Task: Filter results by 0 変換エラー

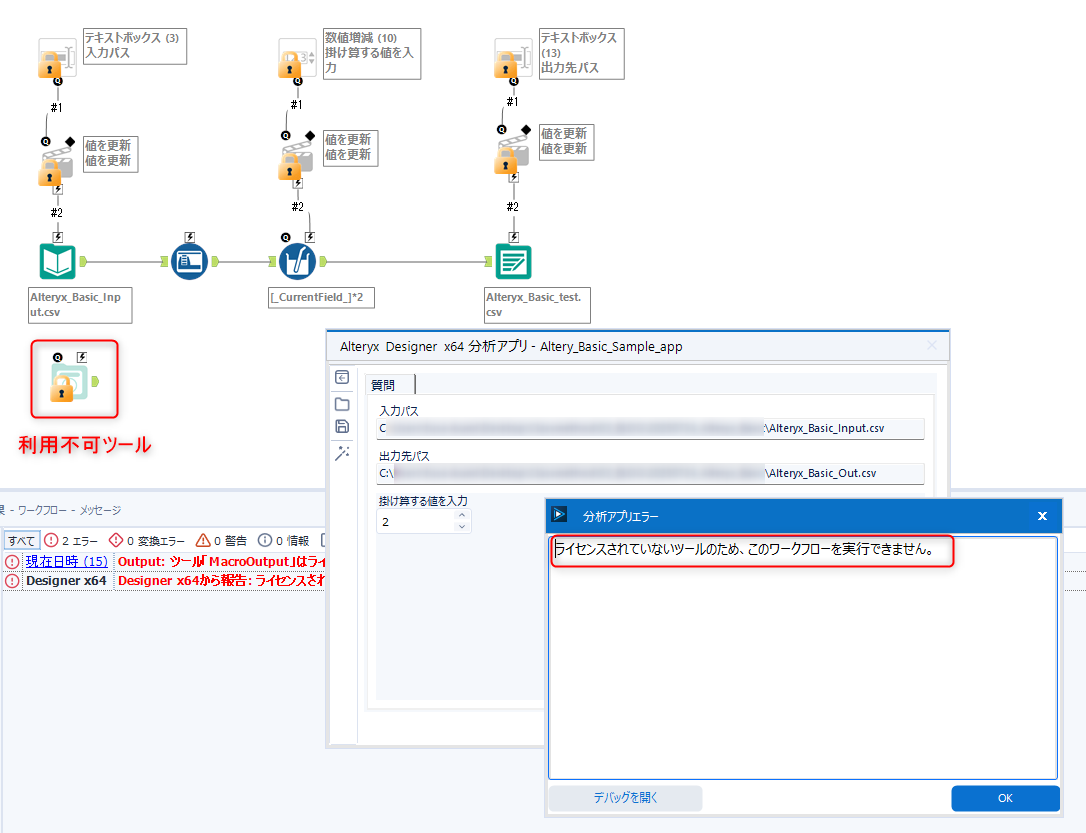Action: [147, 541]
